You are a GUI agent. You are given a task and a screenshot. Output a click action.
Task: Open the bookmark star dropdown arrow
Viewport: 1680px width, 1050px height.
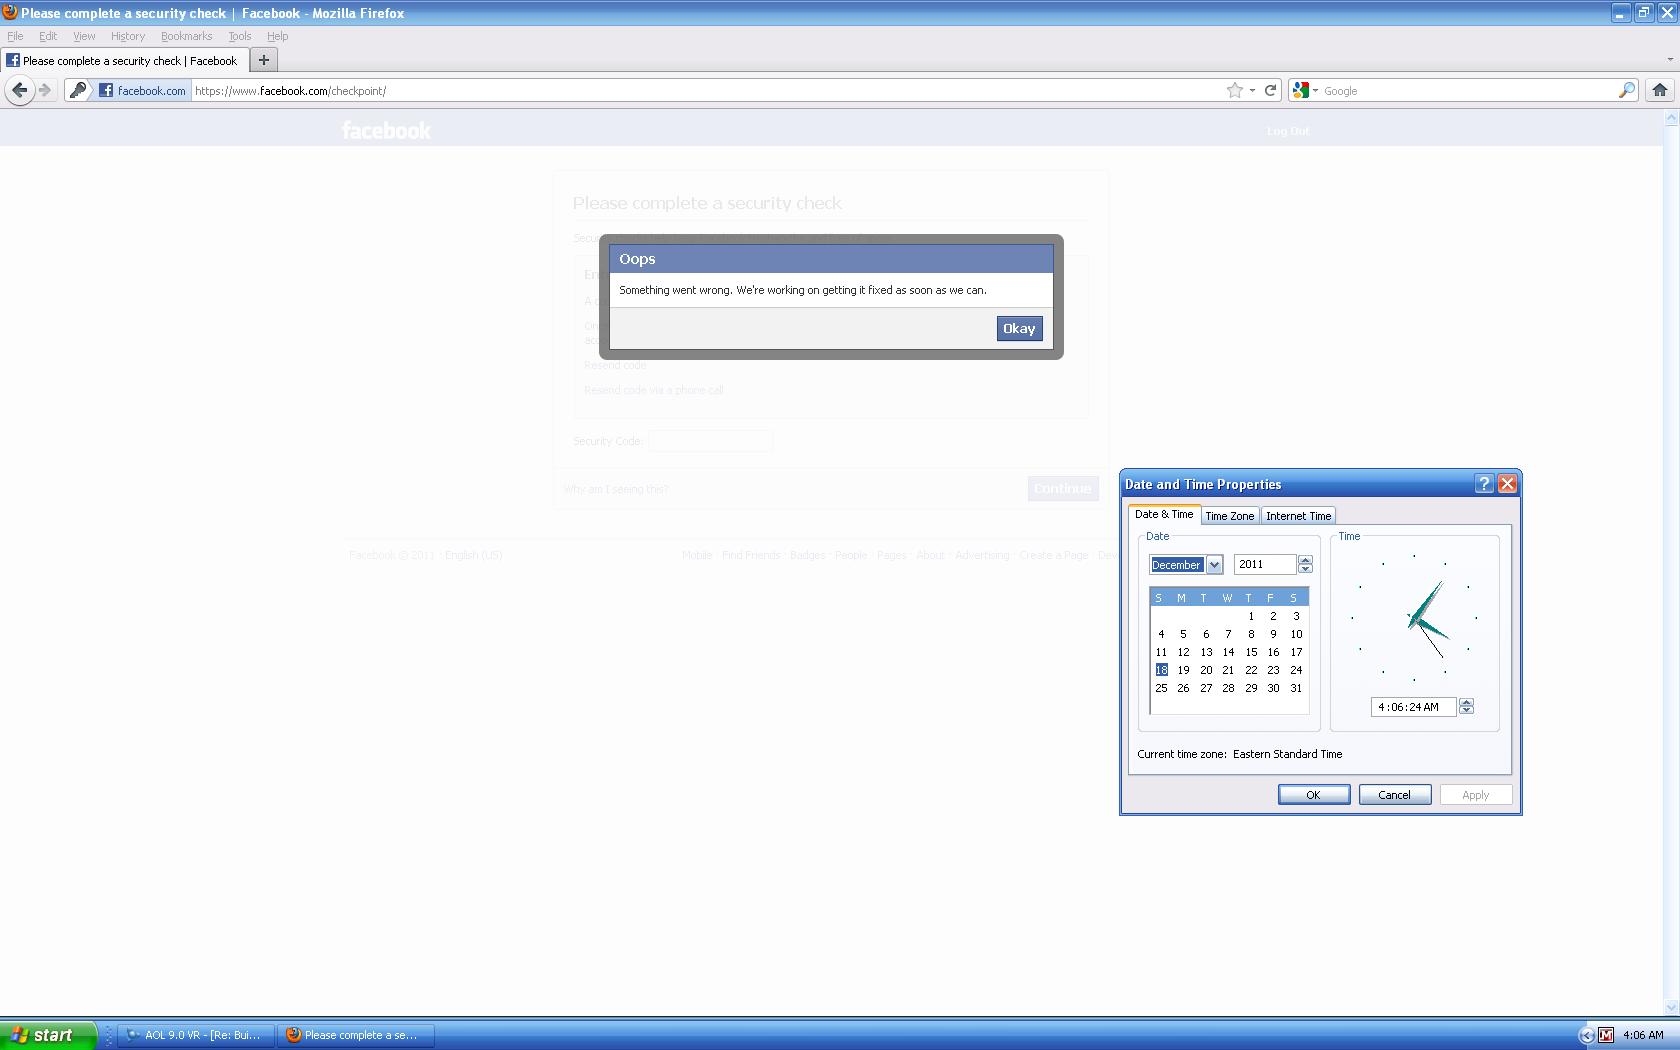pyautogui.click(x=1252, y=90)
